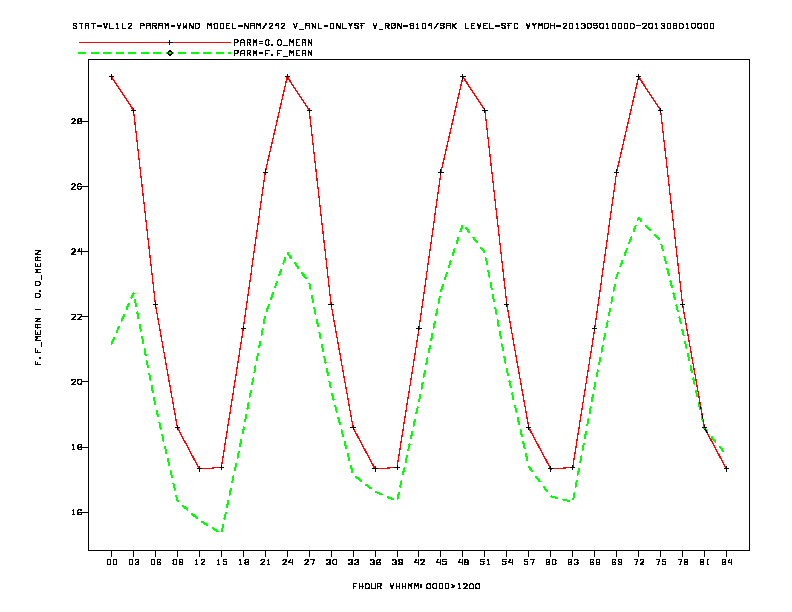Click x-axis tick label 06
Image resolution: width=792 pixels, height=612 pixels.
(x=156, y=562)
